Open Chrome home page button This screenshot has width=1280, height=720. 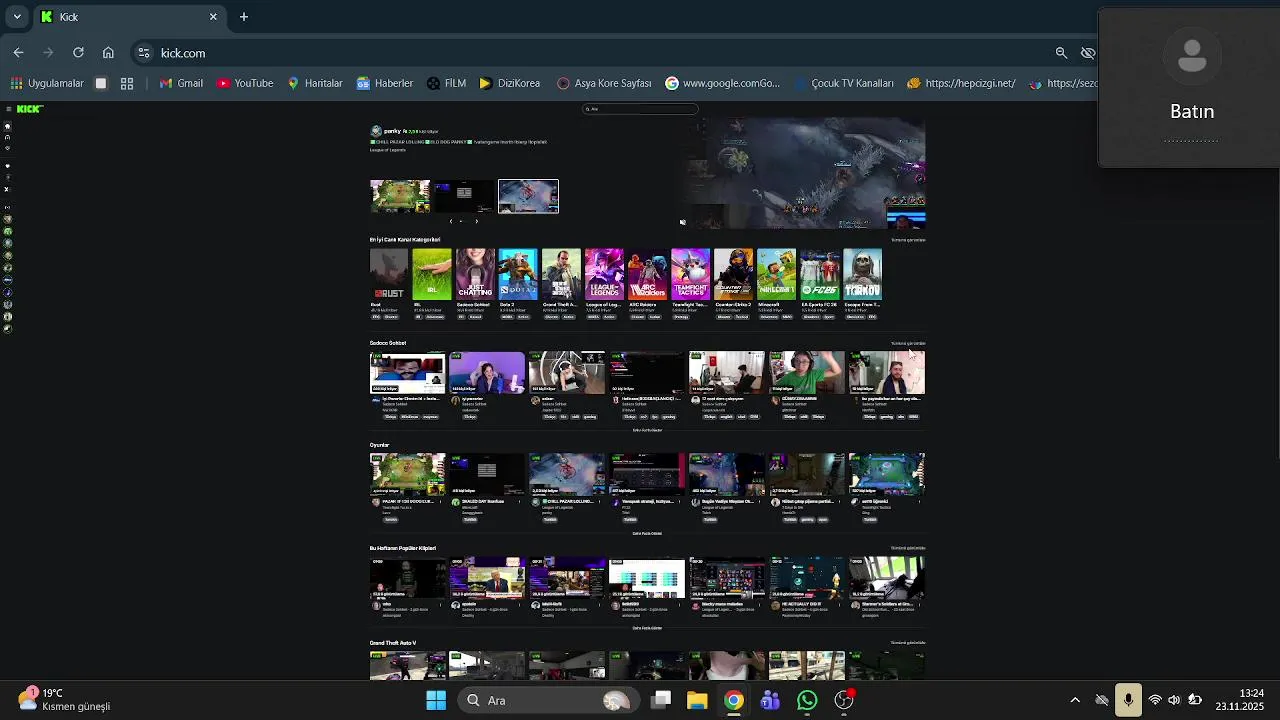pyautogui.click(x=108, y=53)
